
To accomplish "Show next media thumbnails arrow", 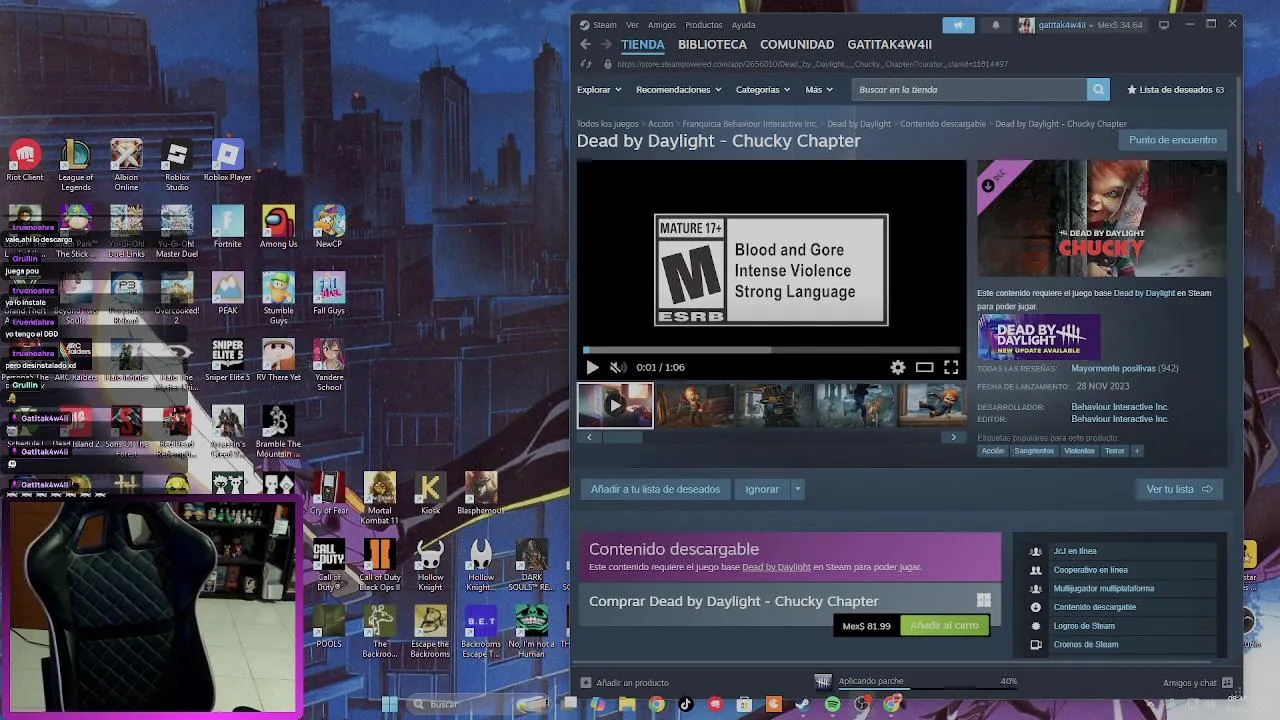I will [x=953, y=437].
